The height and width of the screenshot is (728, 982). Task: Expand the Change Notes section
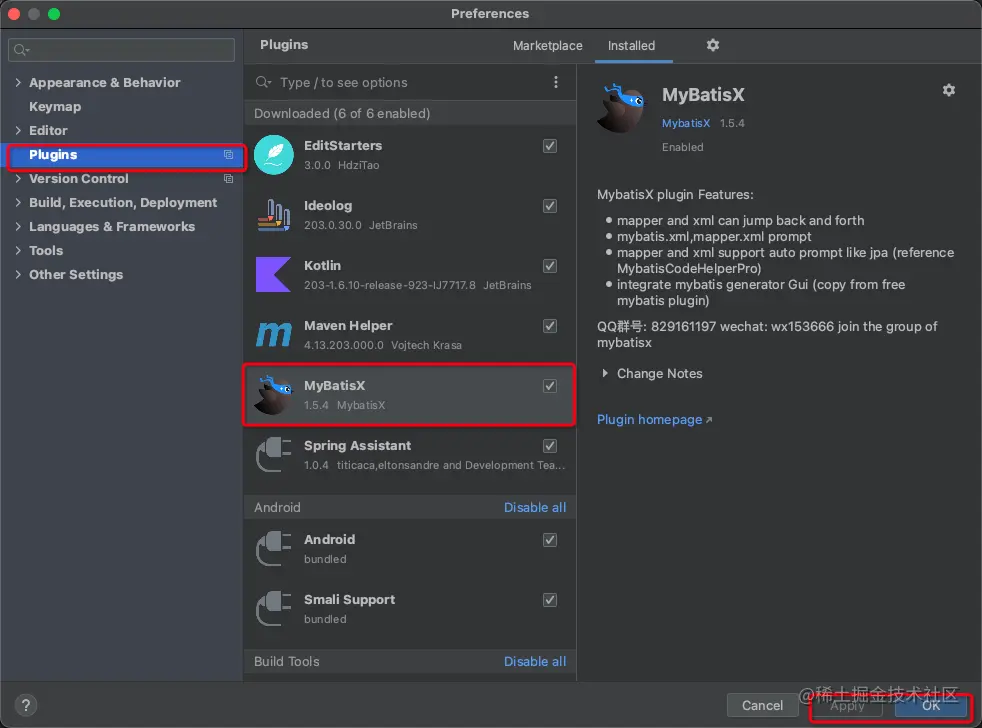(x=605, y=373)
